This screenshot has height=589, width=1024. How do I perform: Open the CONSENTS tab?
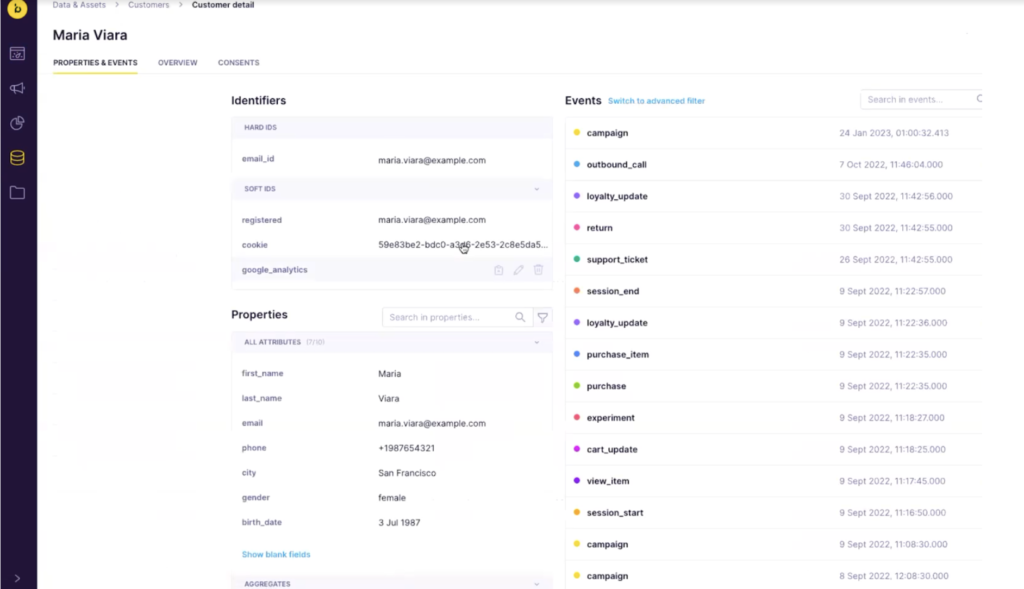tap(238, 62)
